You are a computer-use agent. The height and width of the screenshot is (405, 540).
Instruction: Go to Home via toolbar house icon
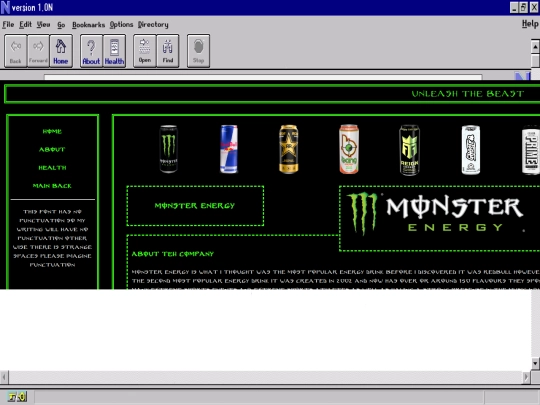click(x=61, y=51)
